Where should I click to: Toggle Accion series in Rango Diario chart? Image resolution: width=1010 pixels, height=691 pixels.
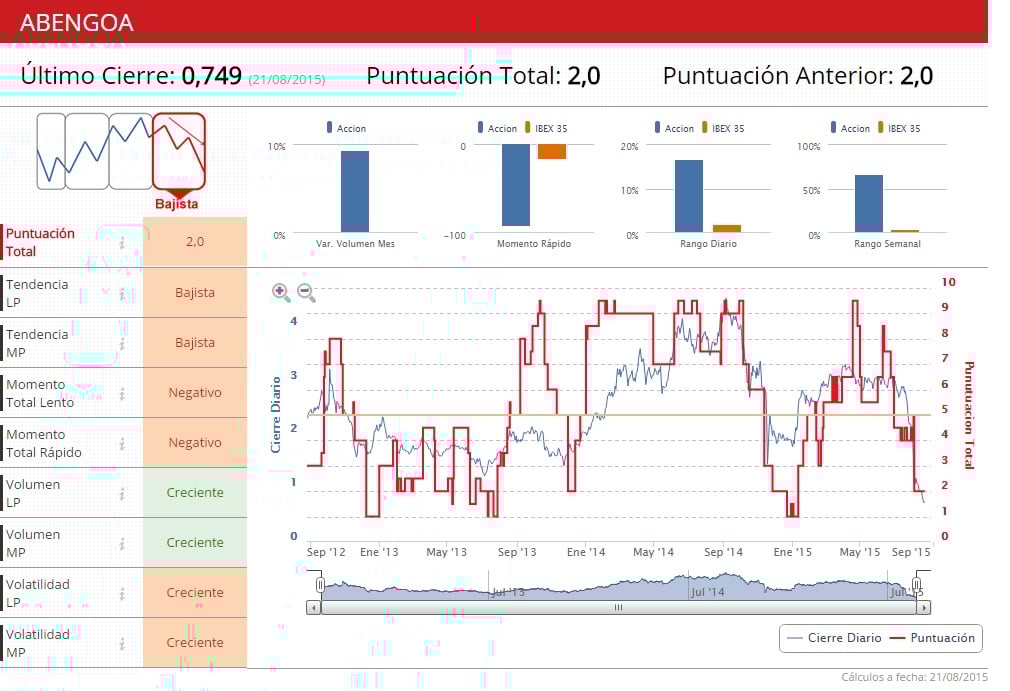674,128
